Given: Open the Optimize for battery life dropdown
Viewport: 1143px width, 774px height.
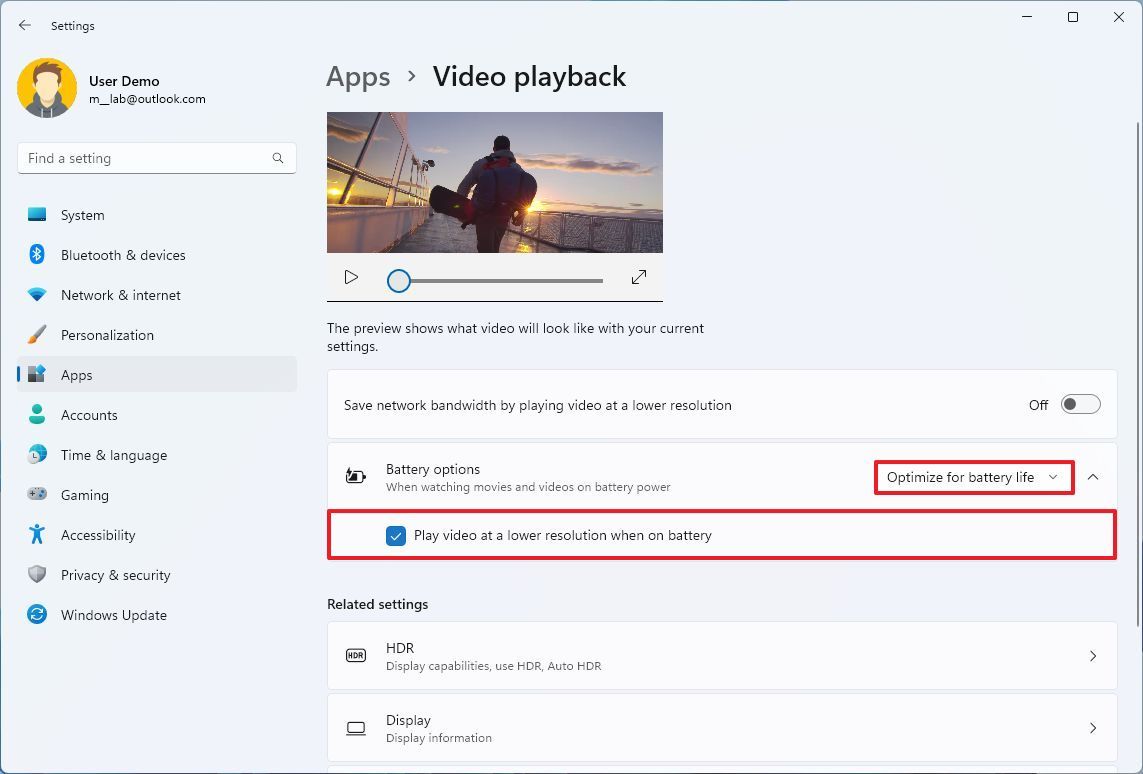Looking at the screenshot, I should [x=972, y=477].
